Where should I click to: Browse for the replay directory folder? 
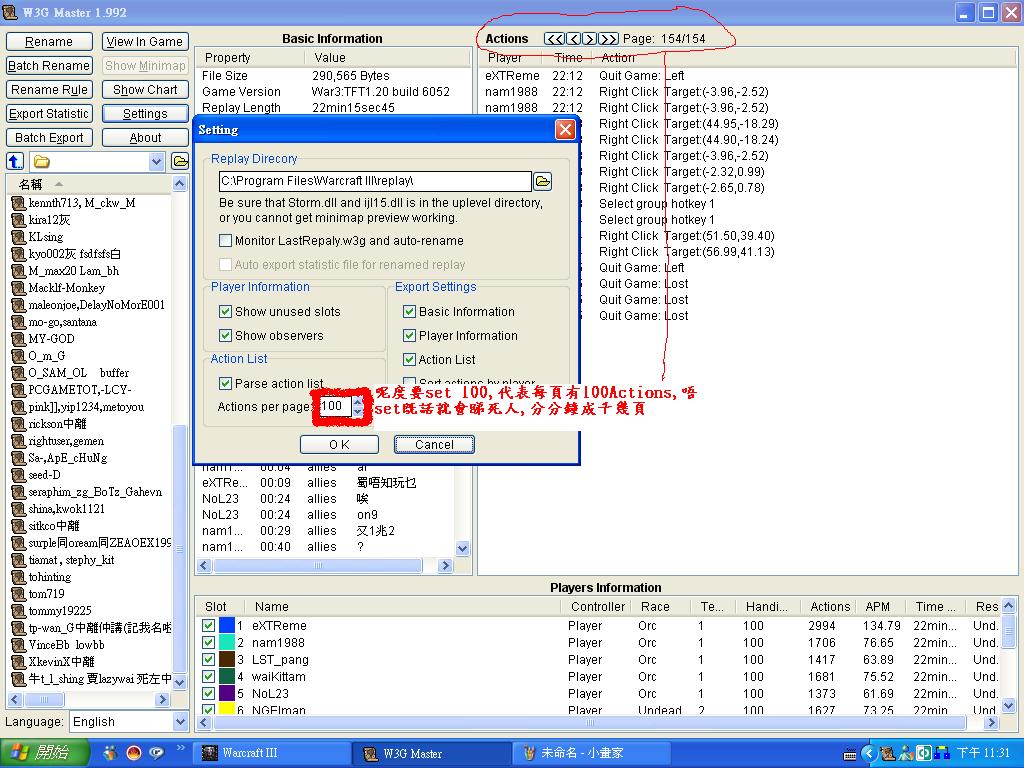point(542,181)
